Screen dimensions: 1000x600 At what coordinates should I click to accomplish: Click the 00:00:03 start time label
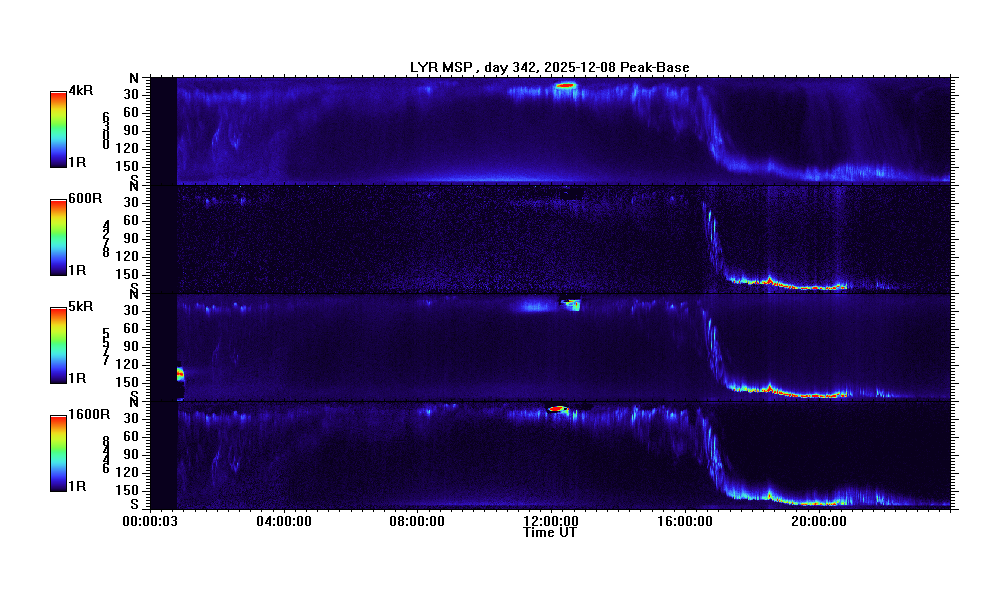[150, 521]
